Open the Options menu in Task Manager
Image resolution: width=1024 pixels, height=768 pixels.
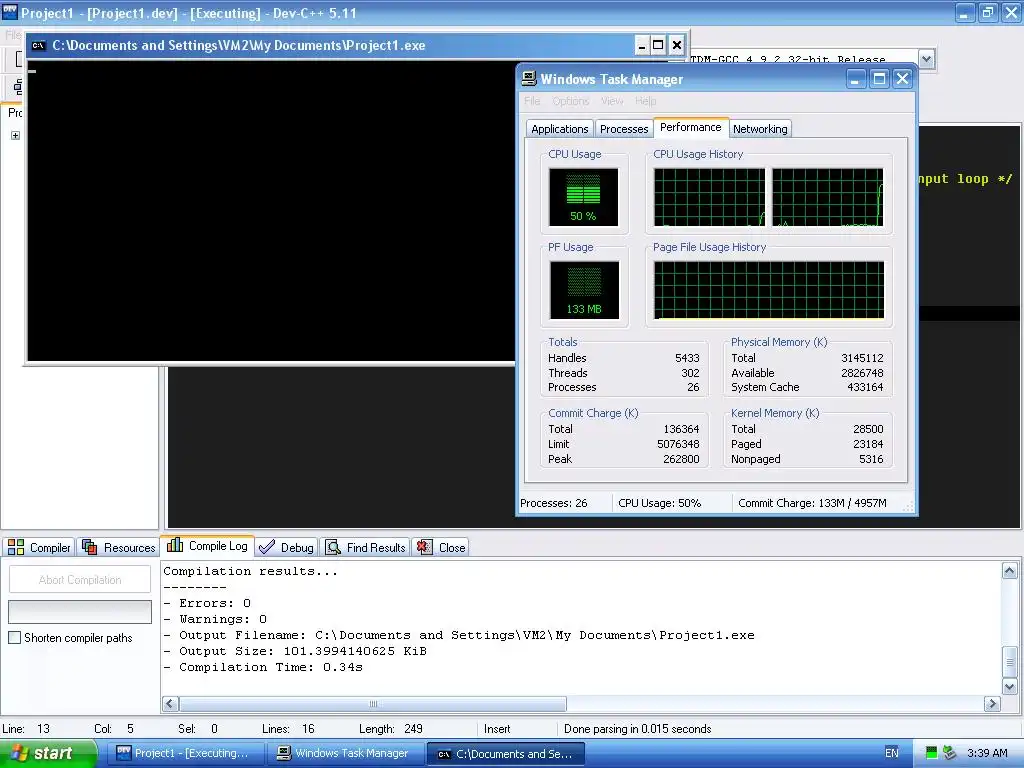[570, 101]
